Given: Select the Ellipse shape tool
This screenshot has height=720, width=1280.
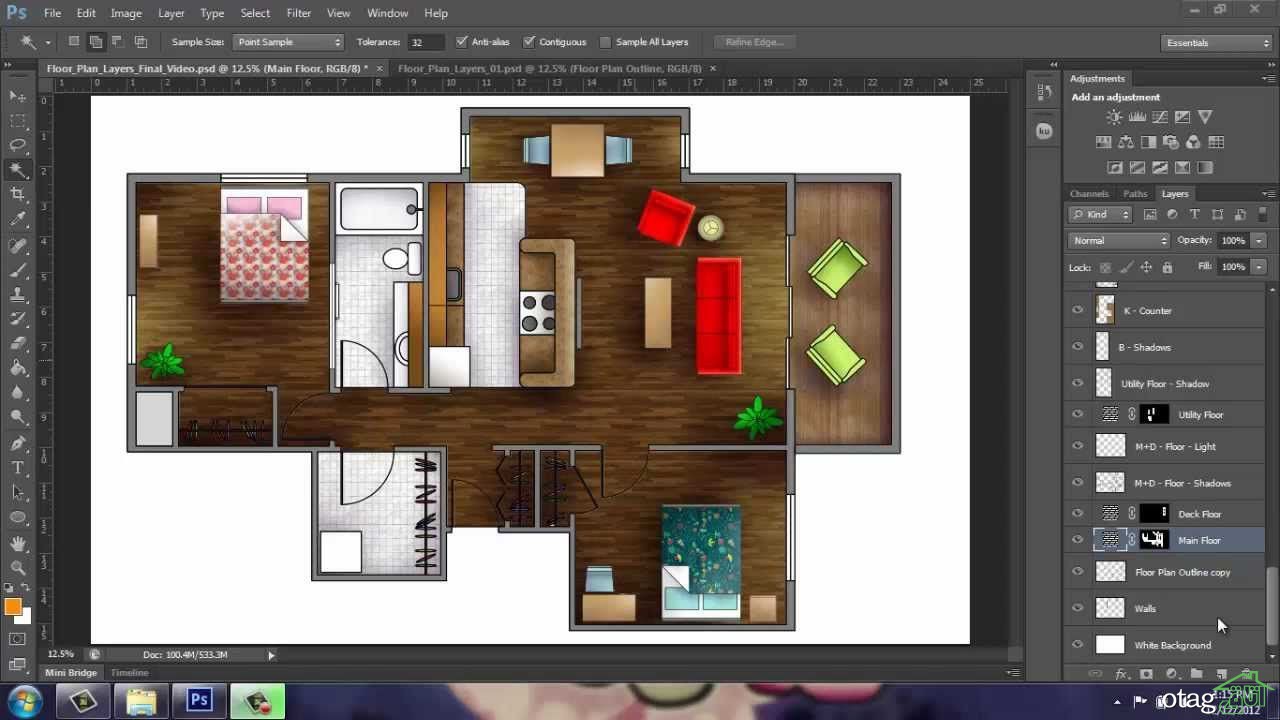Looking at the screenshot, I should click(x=18, y=517).
